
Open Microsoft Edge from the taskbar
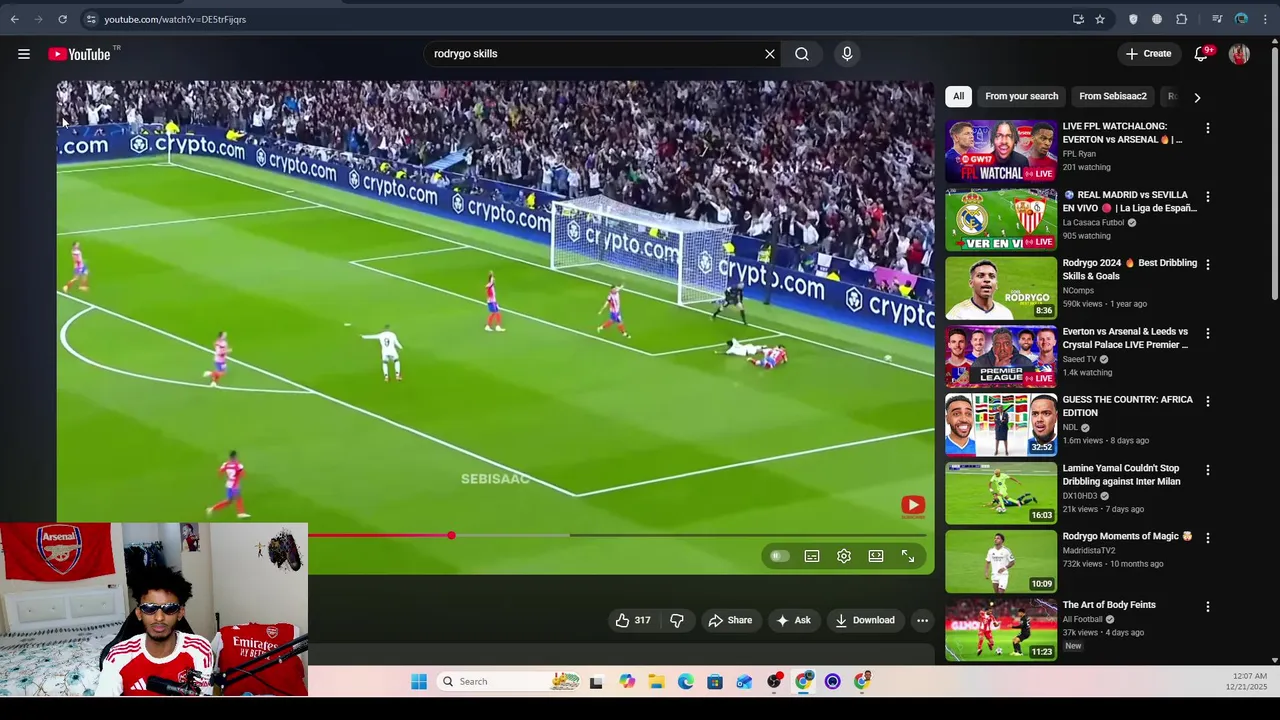[x=685, y=682]
